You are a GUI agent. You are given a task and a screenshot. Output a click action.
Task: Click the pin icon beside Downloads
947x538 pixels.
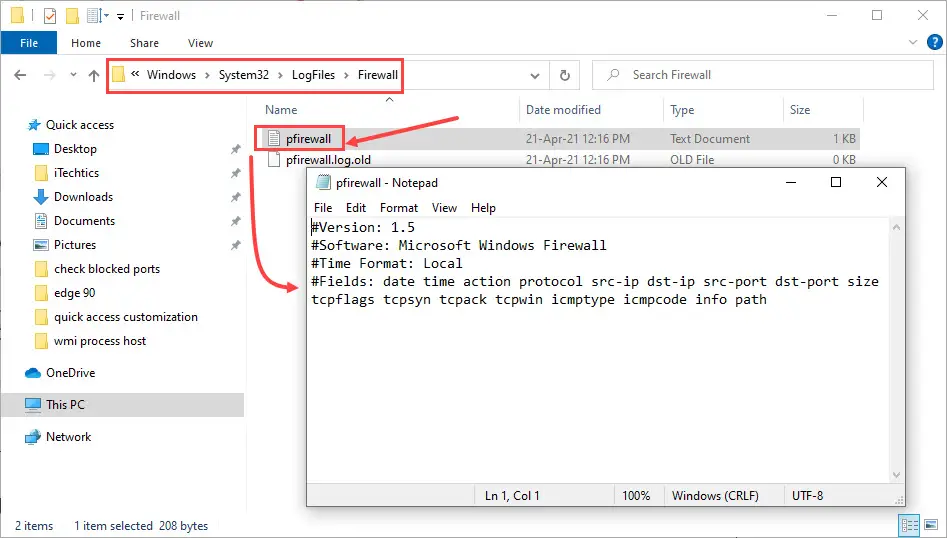236,197
